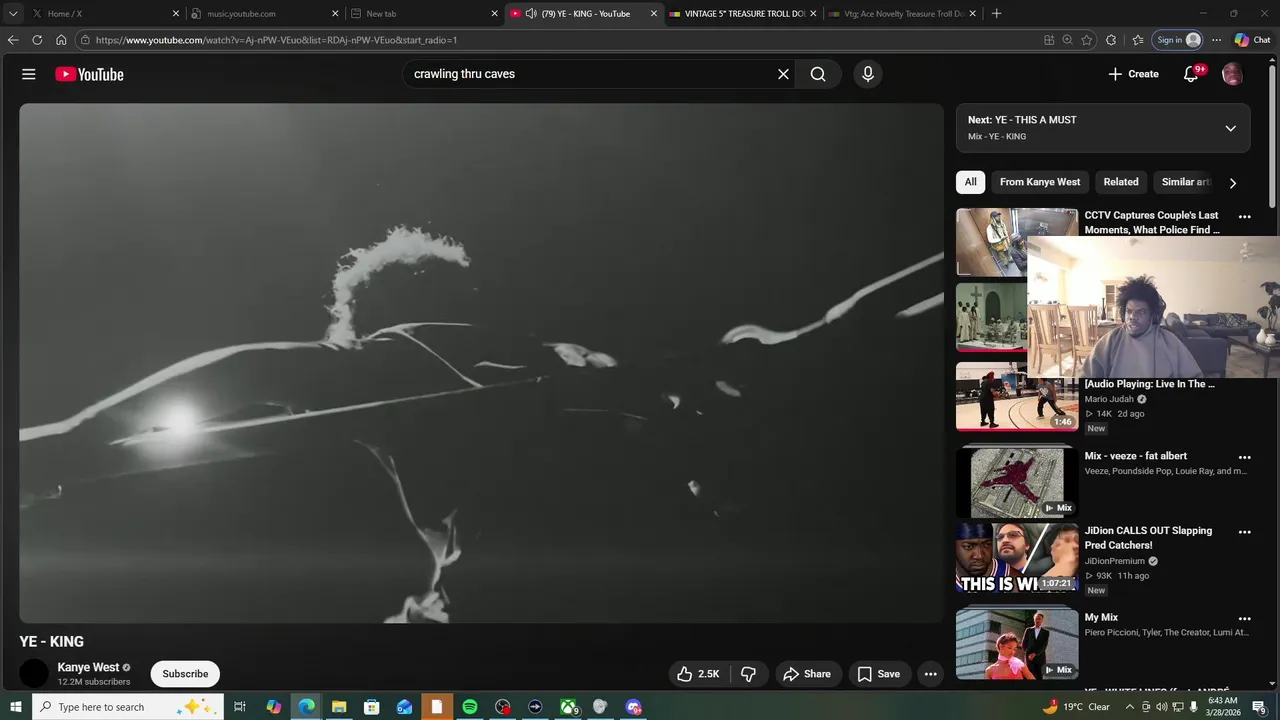
Task: Search with your voice microphone
Action: point(867,74)
